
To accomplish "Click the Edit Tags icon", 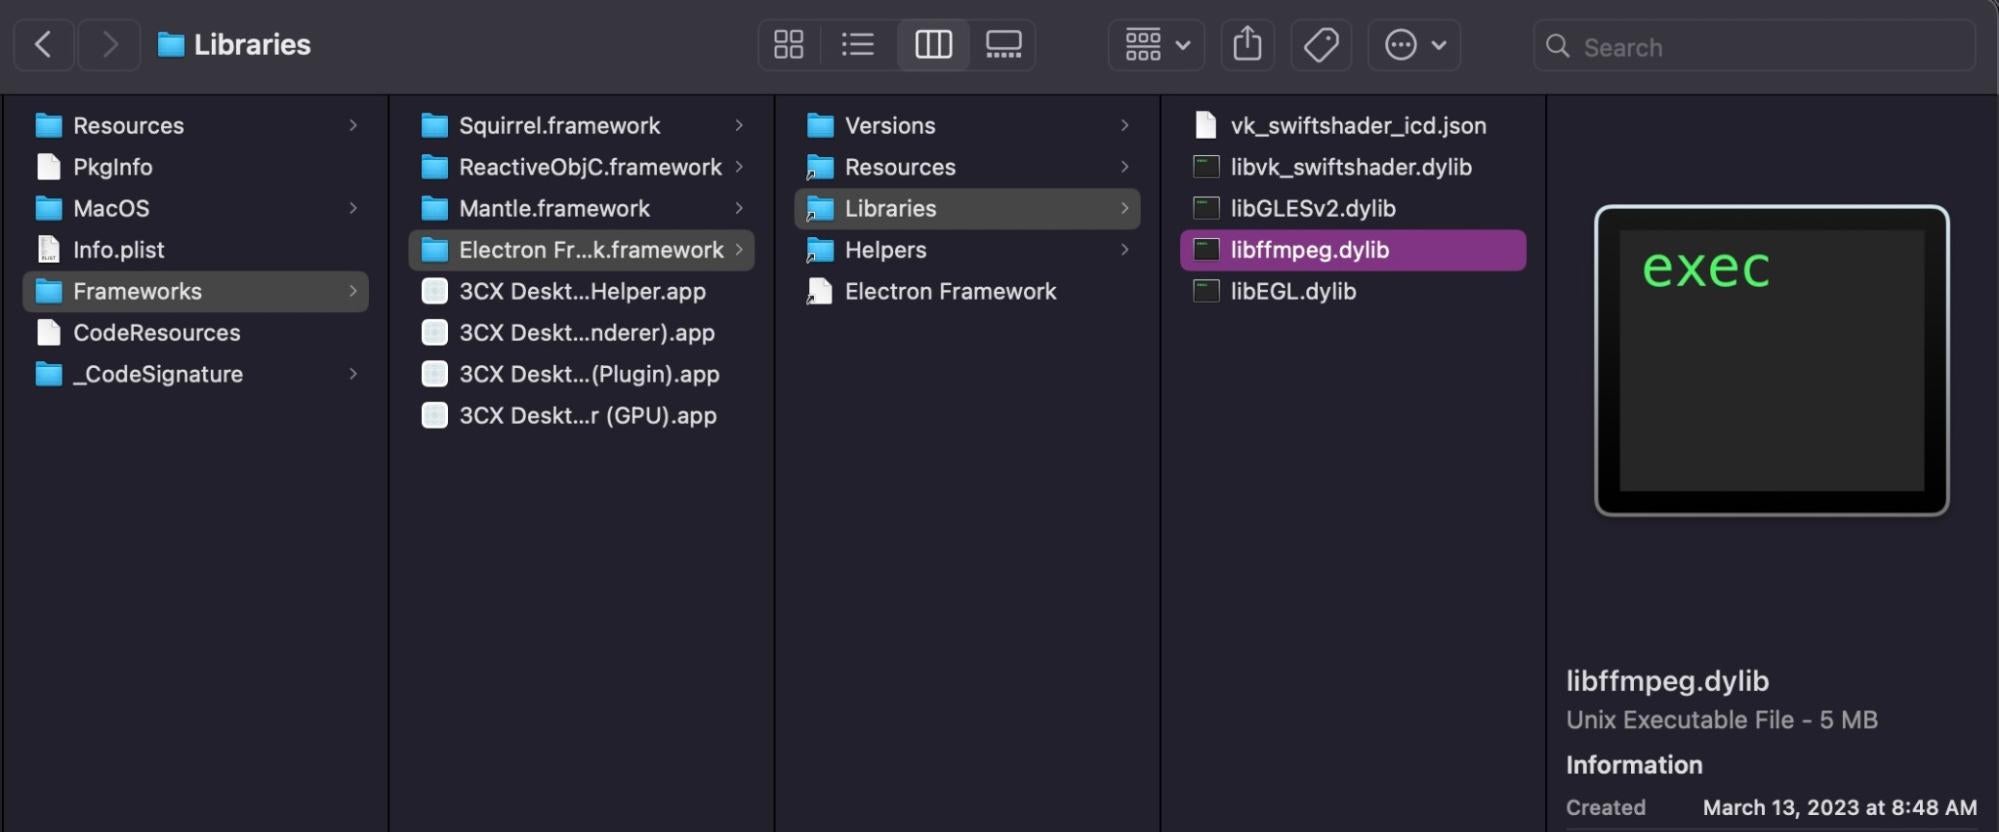I will pyautogui.click(x=1321, y=45).
